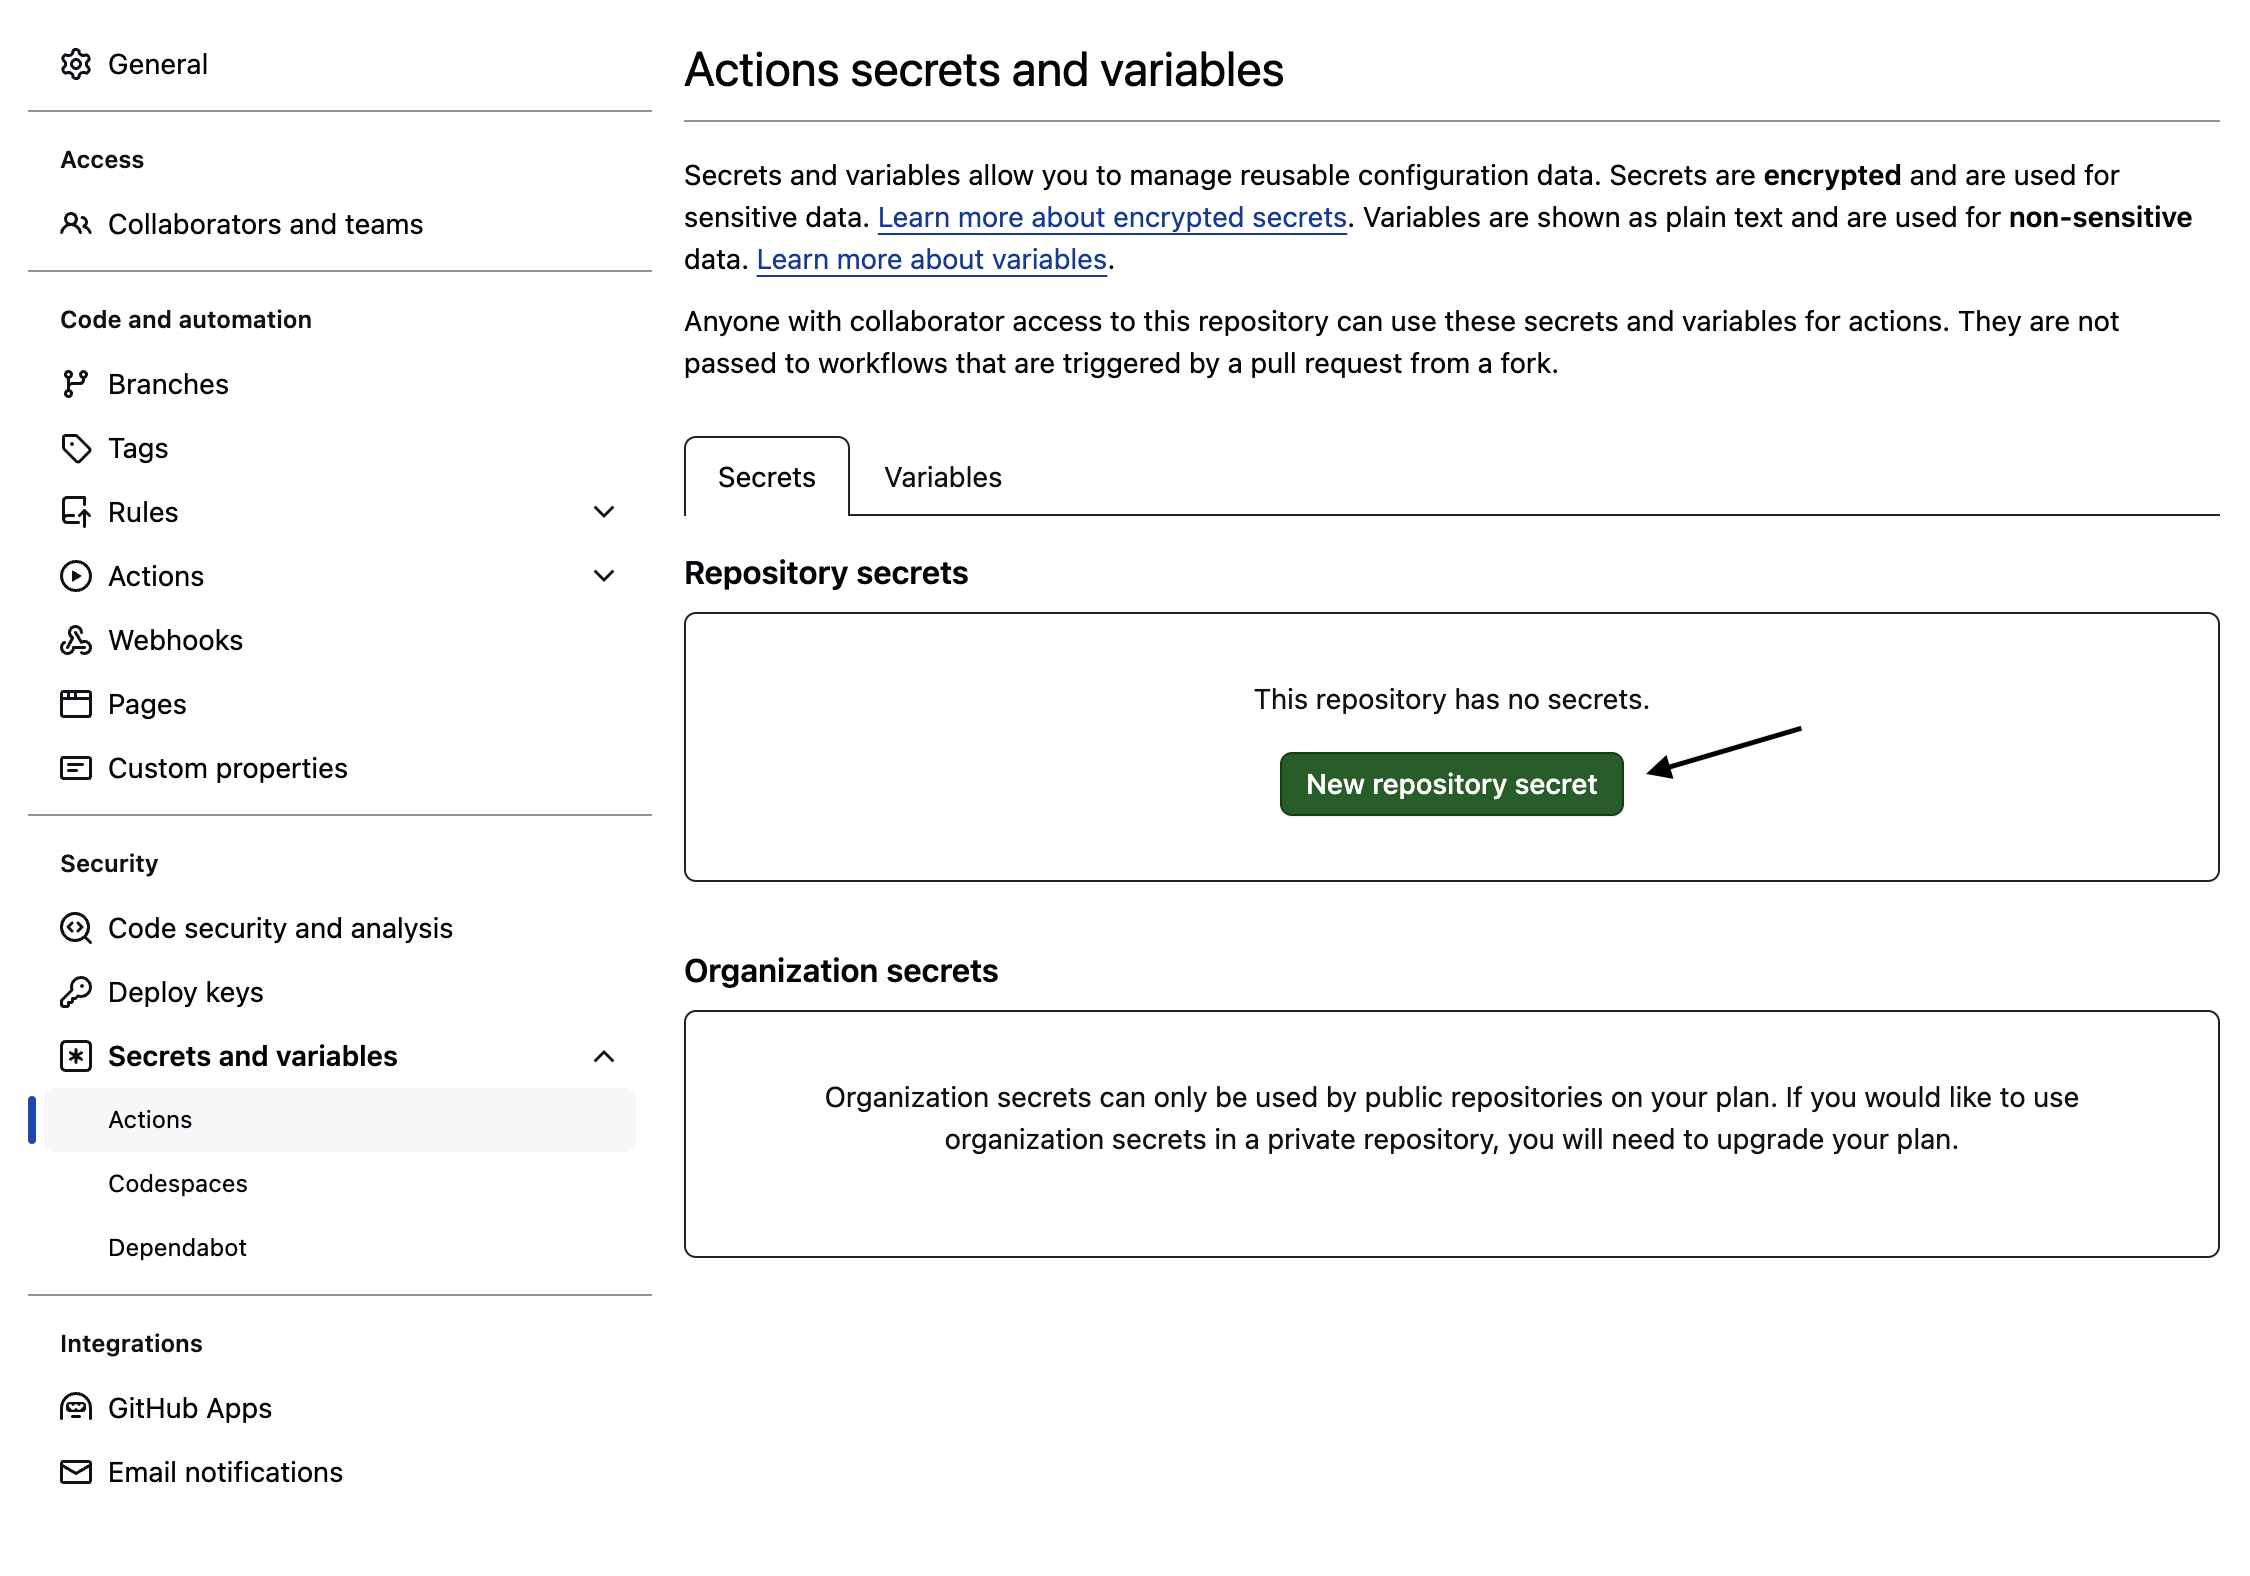The image size is (2250, 1576).
Task: Click the New repository secret button
Action: [1450, 784]
